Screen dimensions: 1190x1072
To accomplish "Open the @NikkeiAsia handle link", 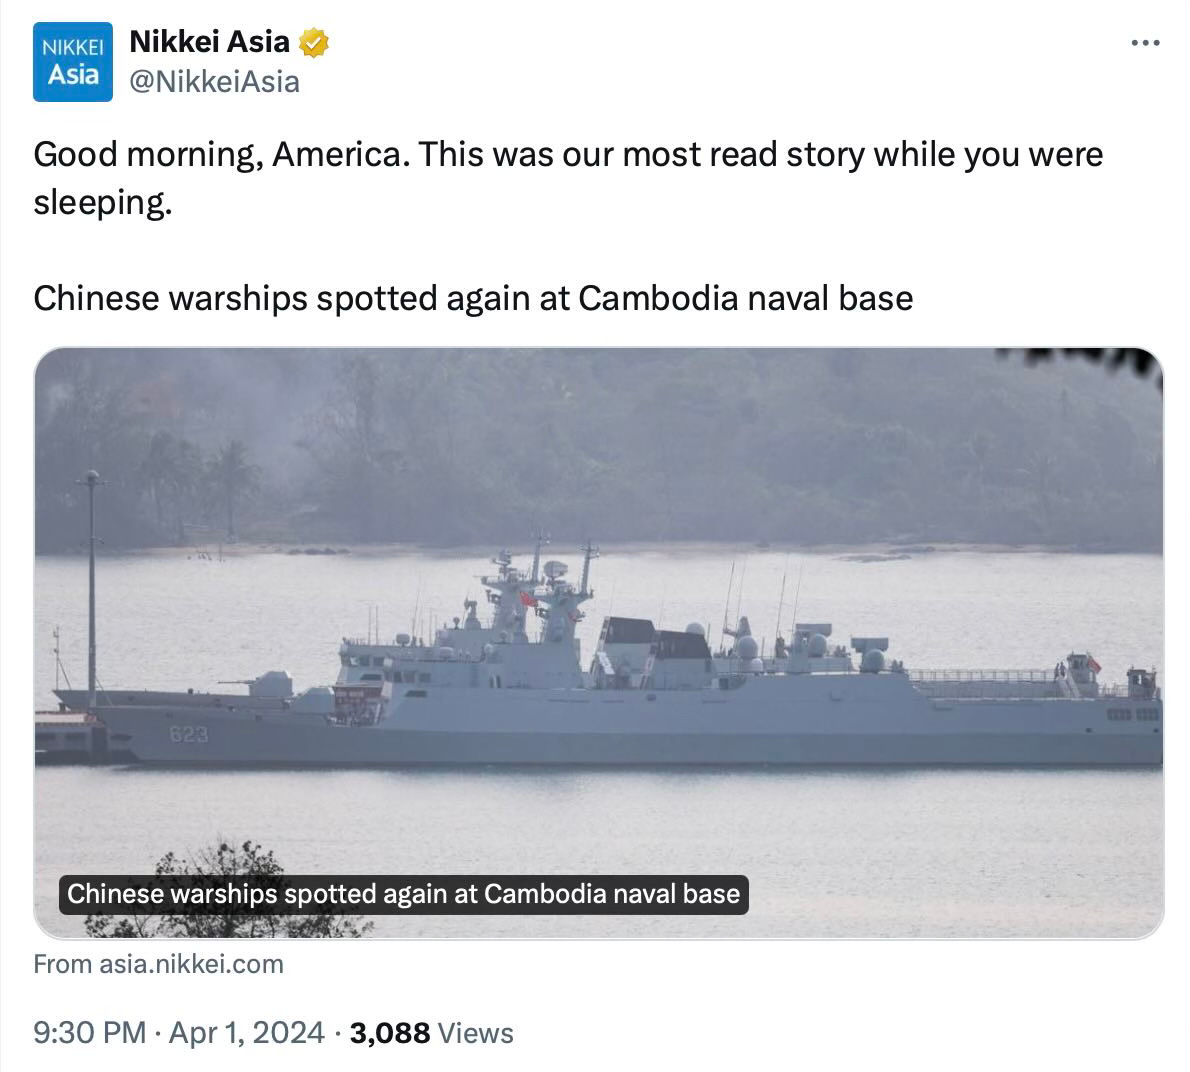I will (x=215, y=82).
